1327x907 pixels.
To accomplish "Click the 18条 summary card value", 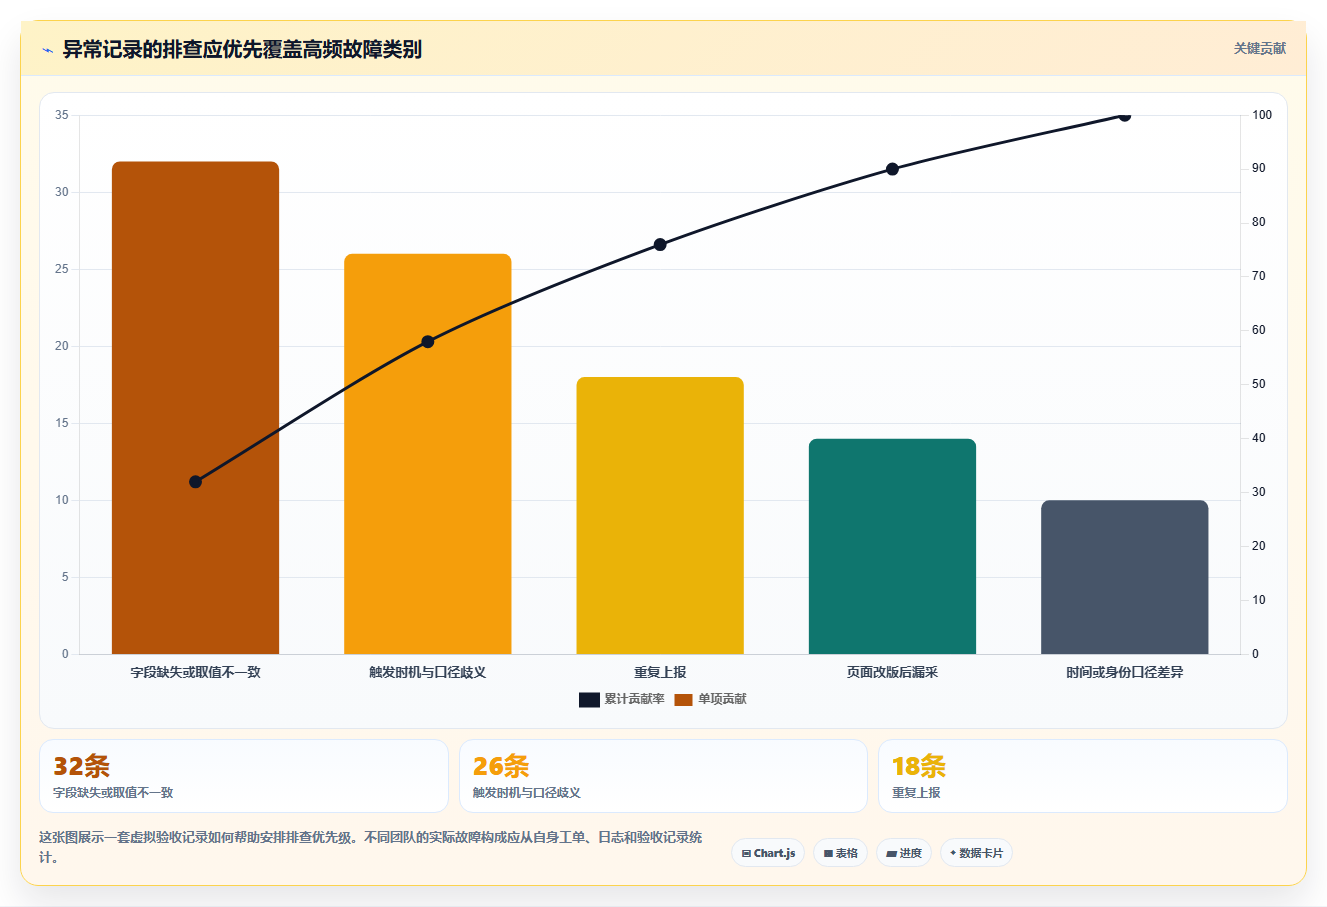I will tap(919, 766).
